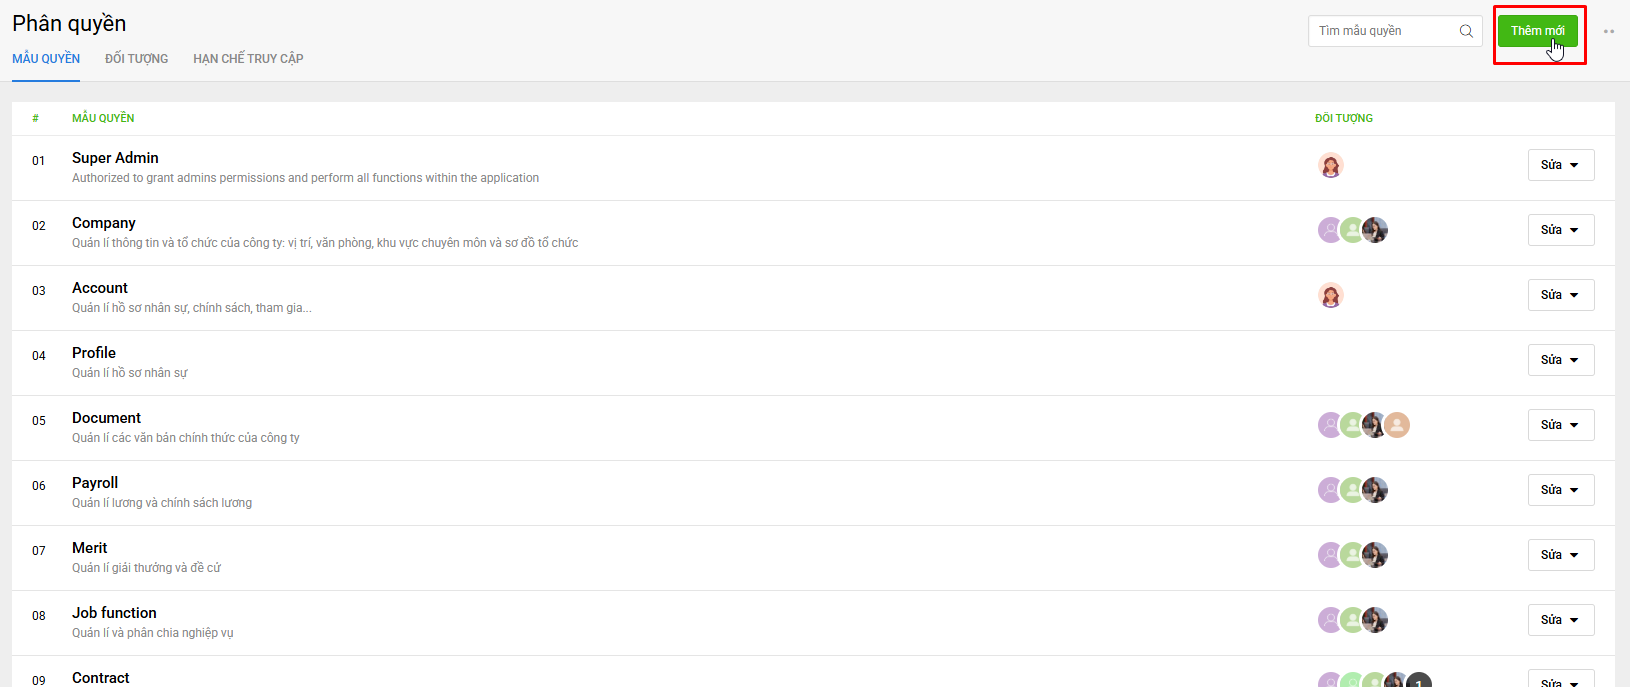Screen dimensions: 1630x687
Task: Click purple avatar in Merit row
Action: pyautogui.click(x=1328, y=555)
